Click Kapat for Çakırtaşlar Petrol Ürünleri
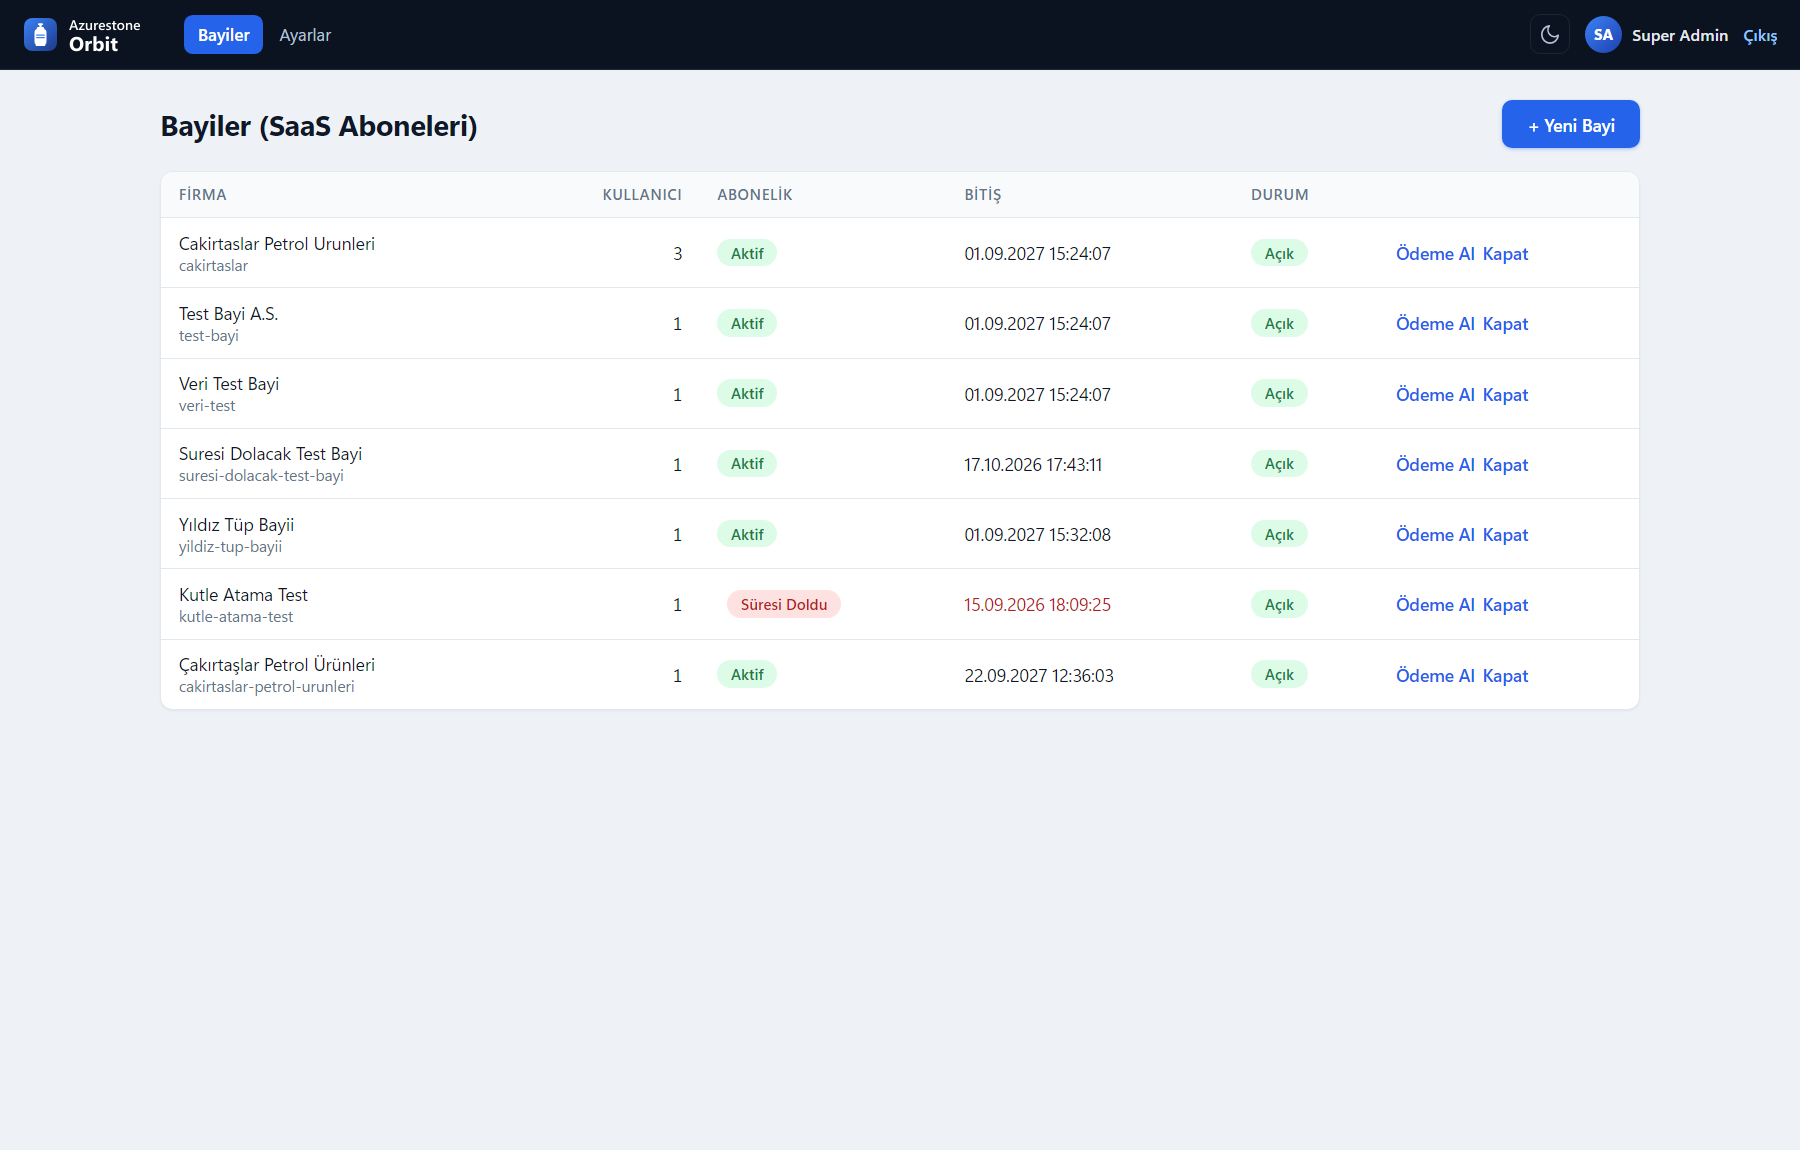 coord(1505,676)
